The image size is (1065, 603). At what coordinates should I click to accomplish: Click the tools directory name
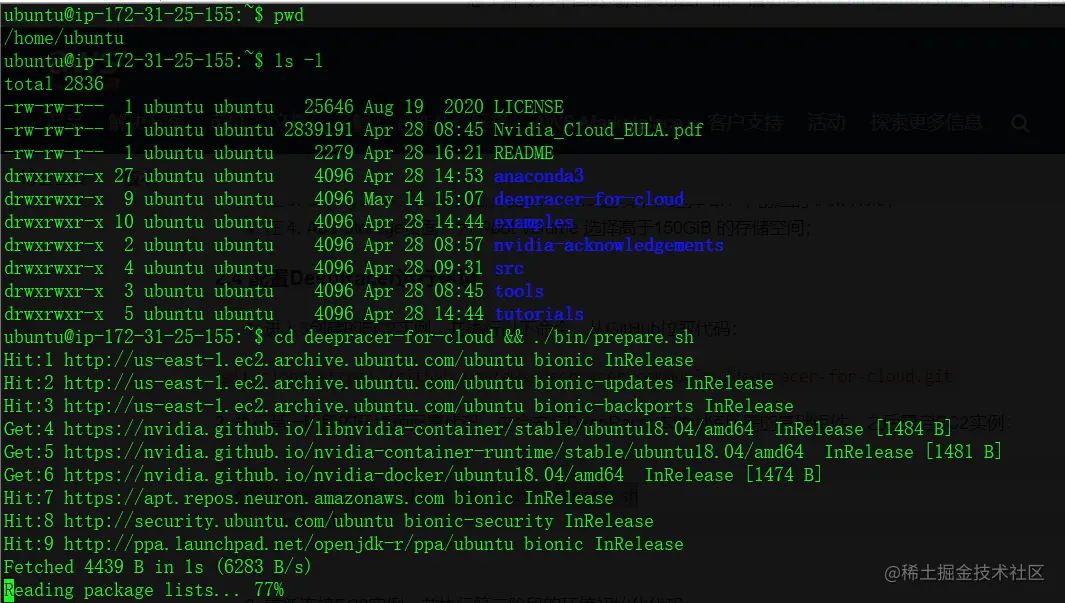tap(519, 291)
